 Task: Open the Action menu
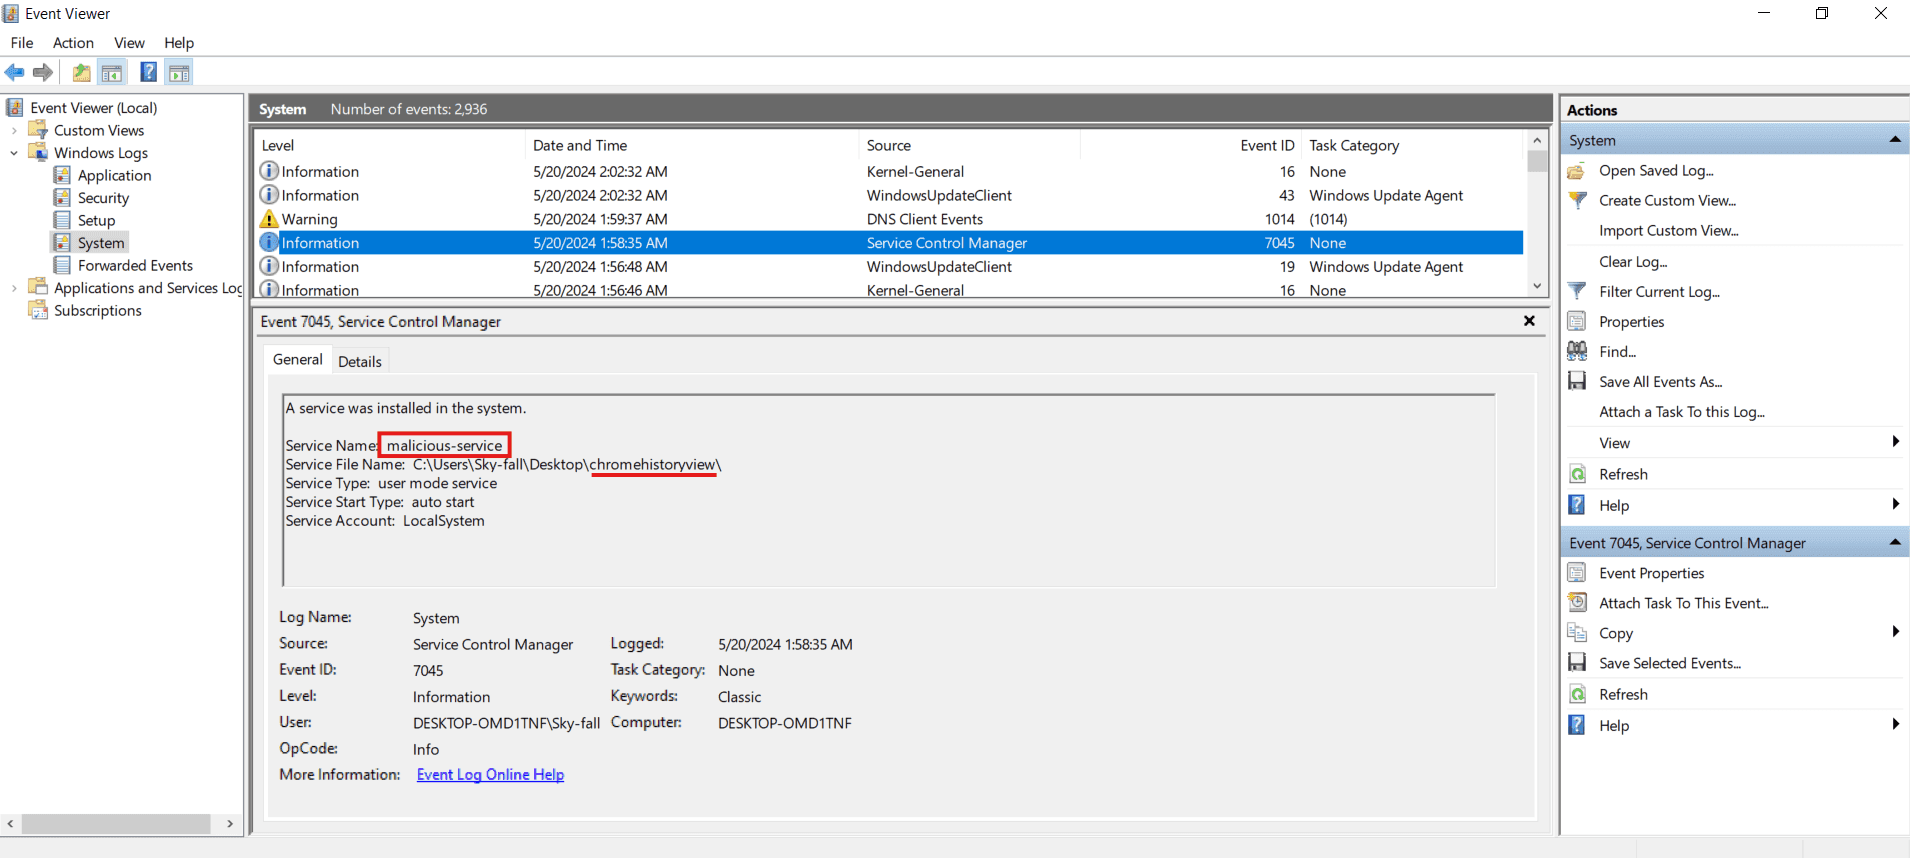(x=73, y=43)
